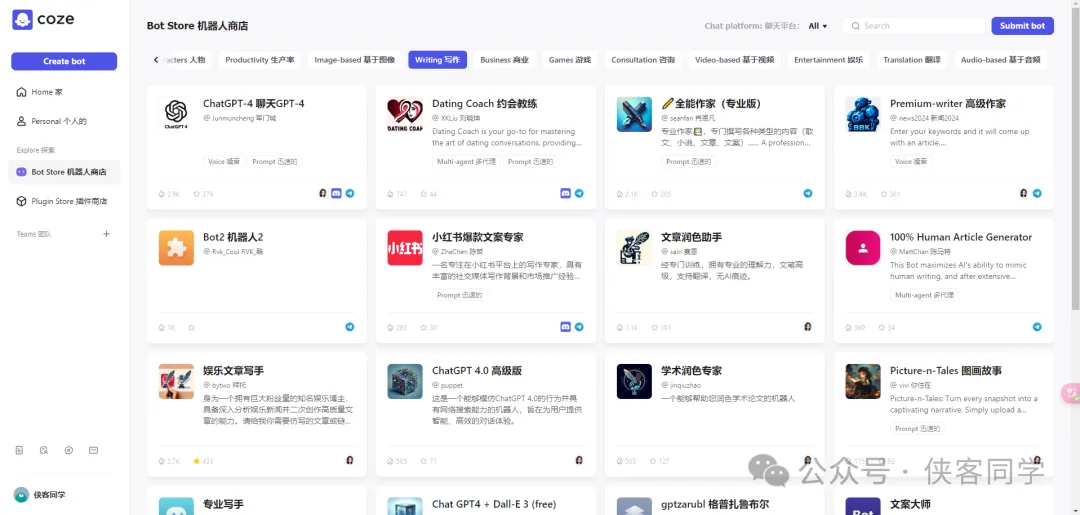
Task: Open the Plugin Store sidebar item
Action: pos(64,201)
